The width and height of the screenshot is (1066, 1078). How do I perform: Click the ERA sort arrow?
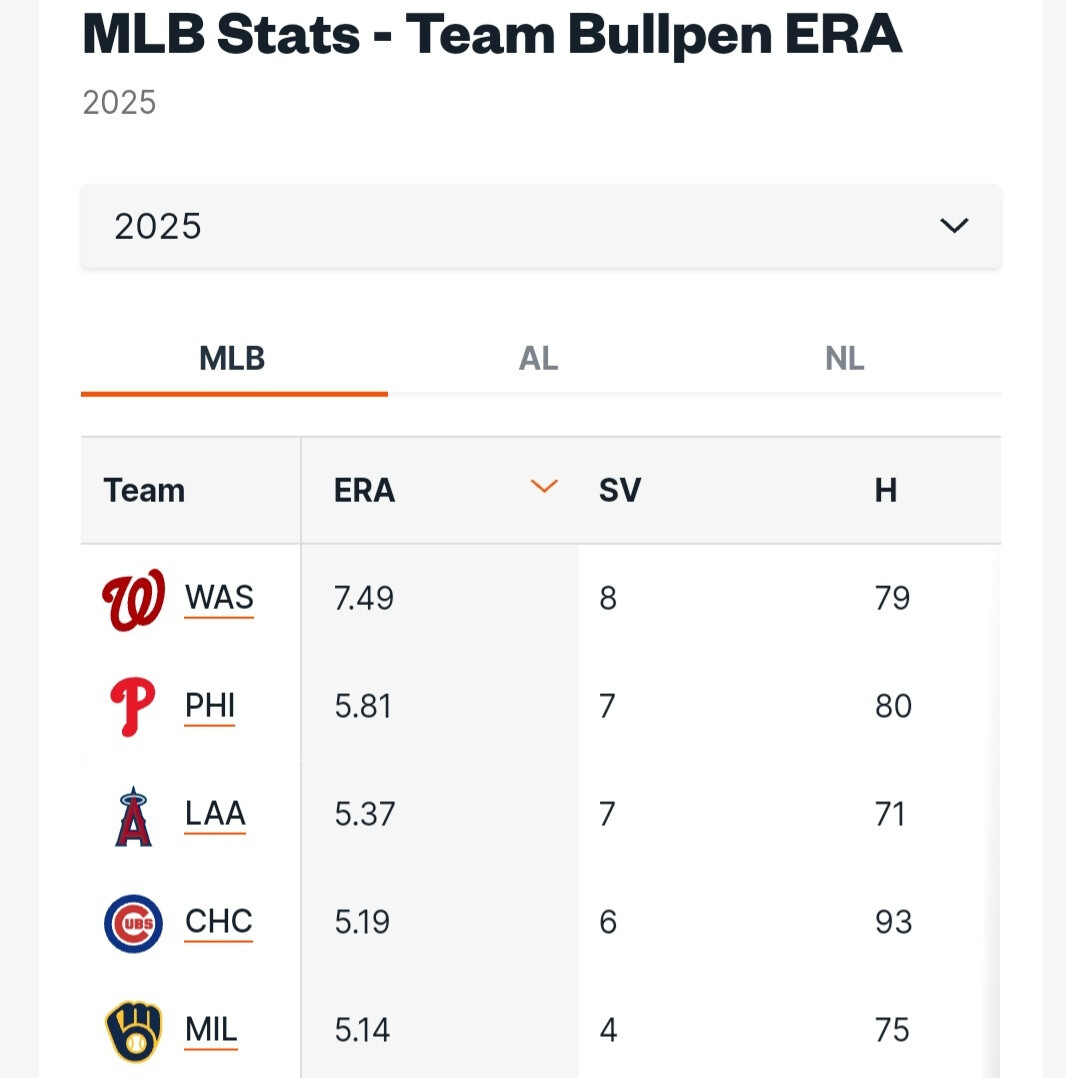(544, 487)
